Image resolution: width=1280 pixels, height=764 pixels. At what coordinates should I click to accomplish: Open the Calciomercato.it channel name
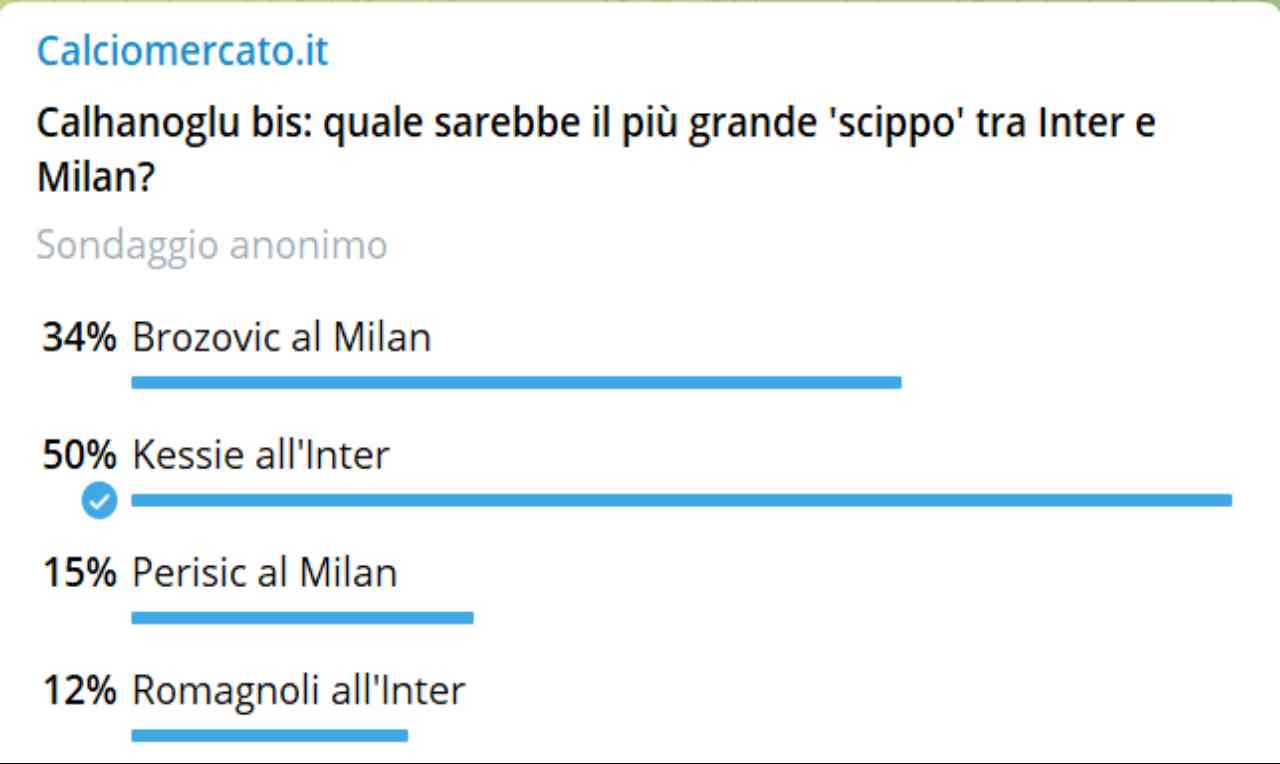(x=182, y=52)
